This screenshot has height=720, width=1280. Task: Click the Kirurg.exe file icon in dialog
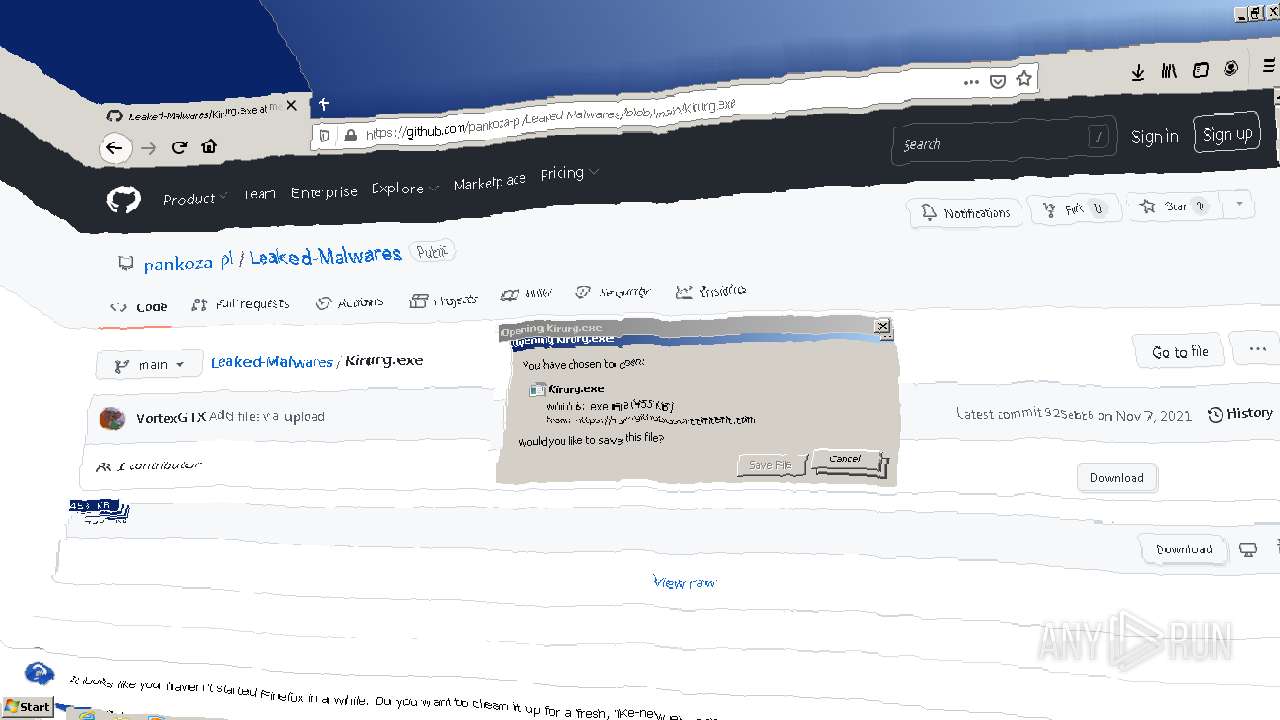tap(538, 390)
